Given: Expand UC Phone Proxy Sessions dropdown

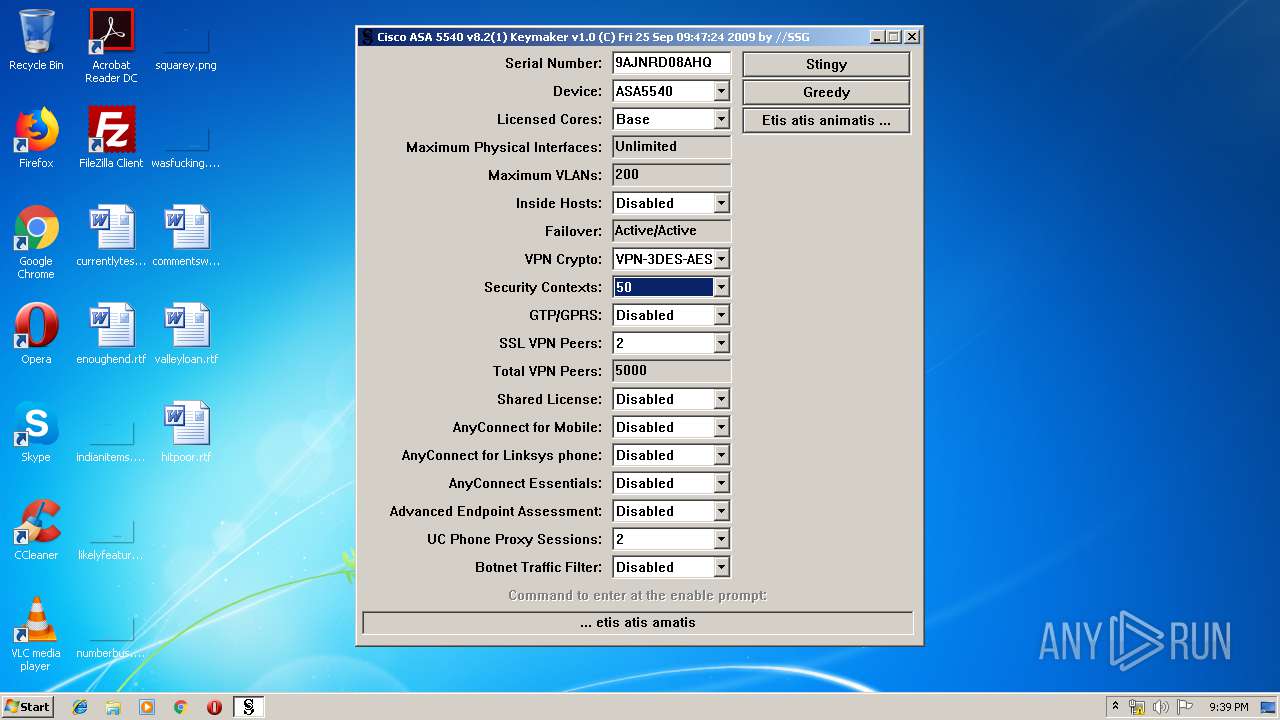Looking at the screenshot, I should [x=722, y=539].
